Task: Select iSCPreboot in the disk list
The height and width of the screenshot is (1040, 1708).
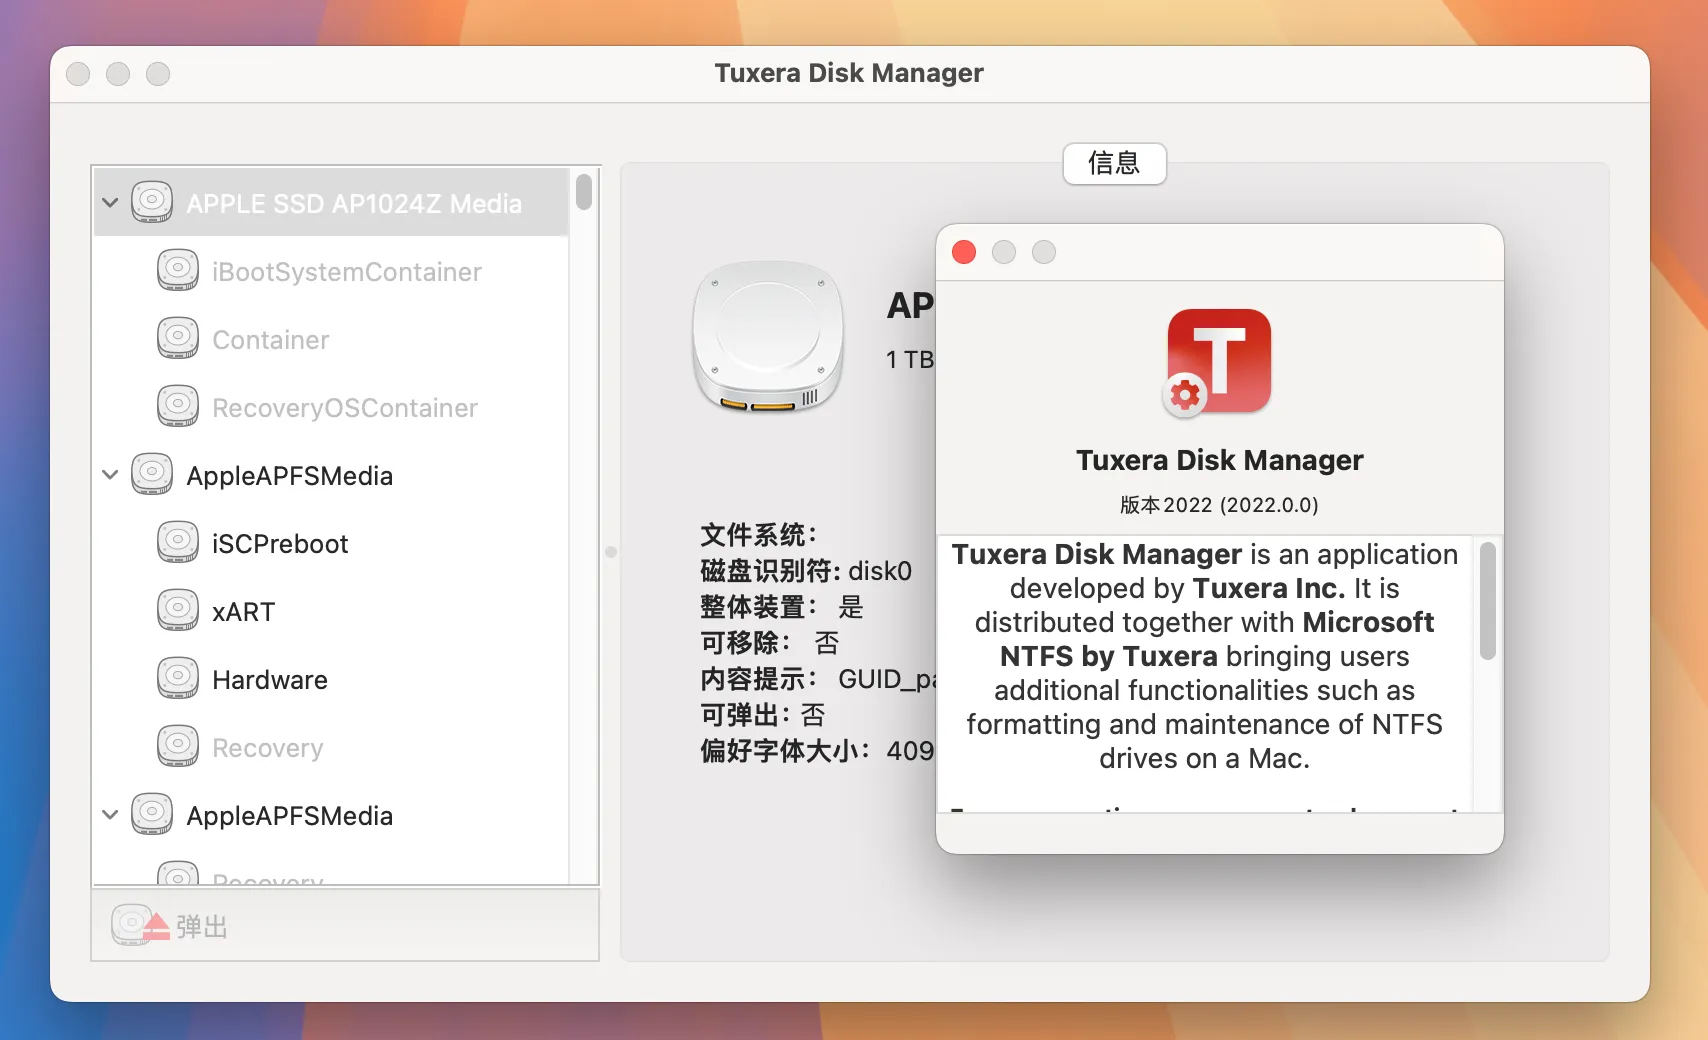Action: tap(331, 543)
